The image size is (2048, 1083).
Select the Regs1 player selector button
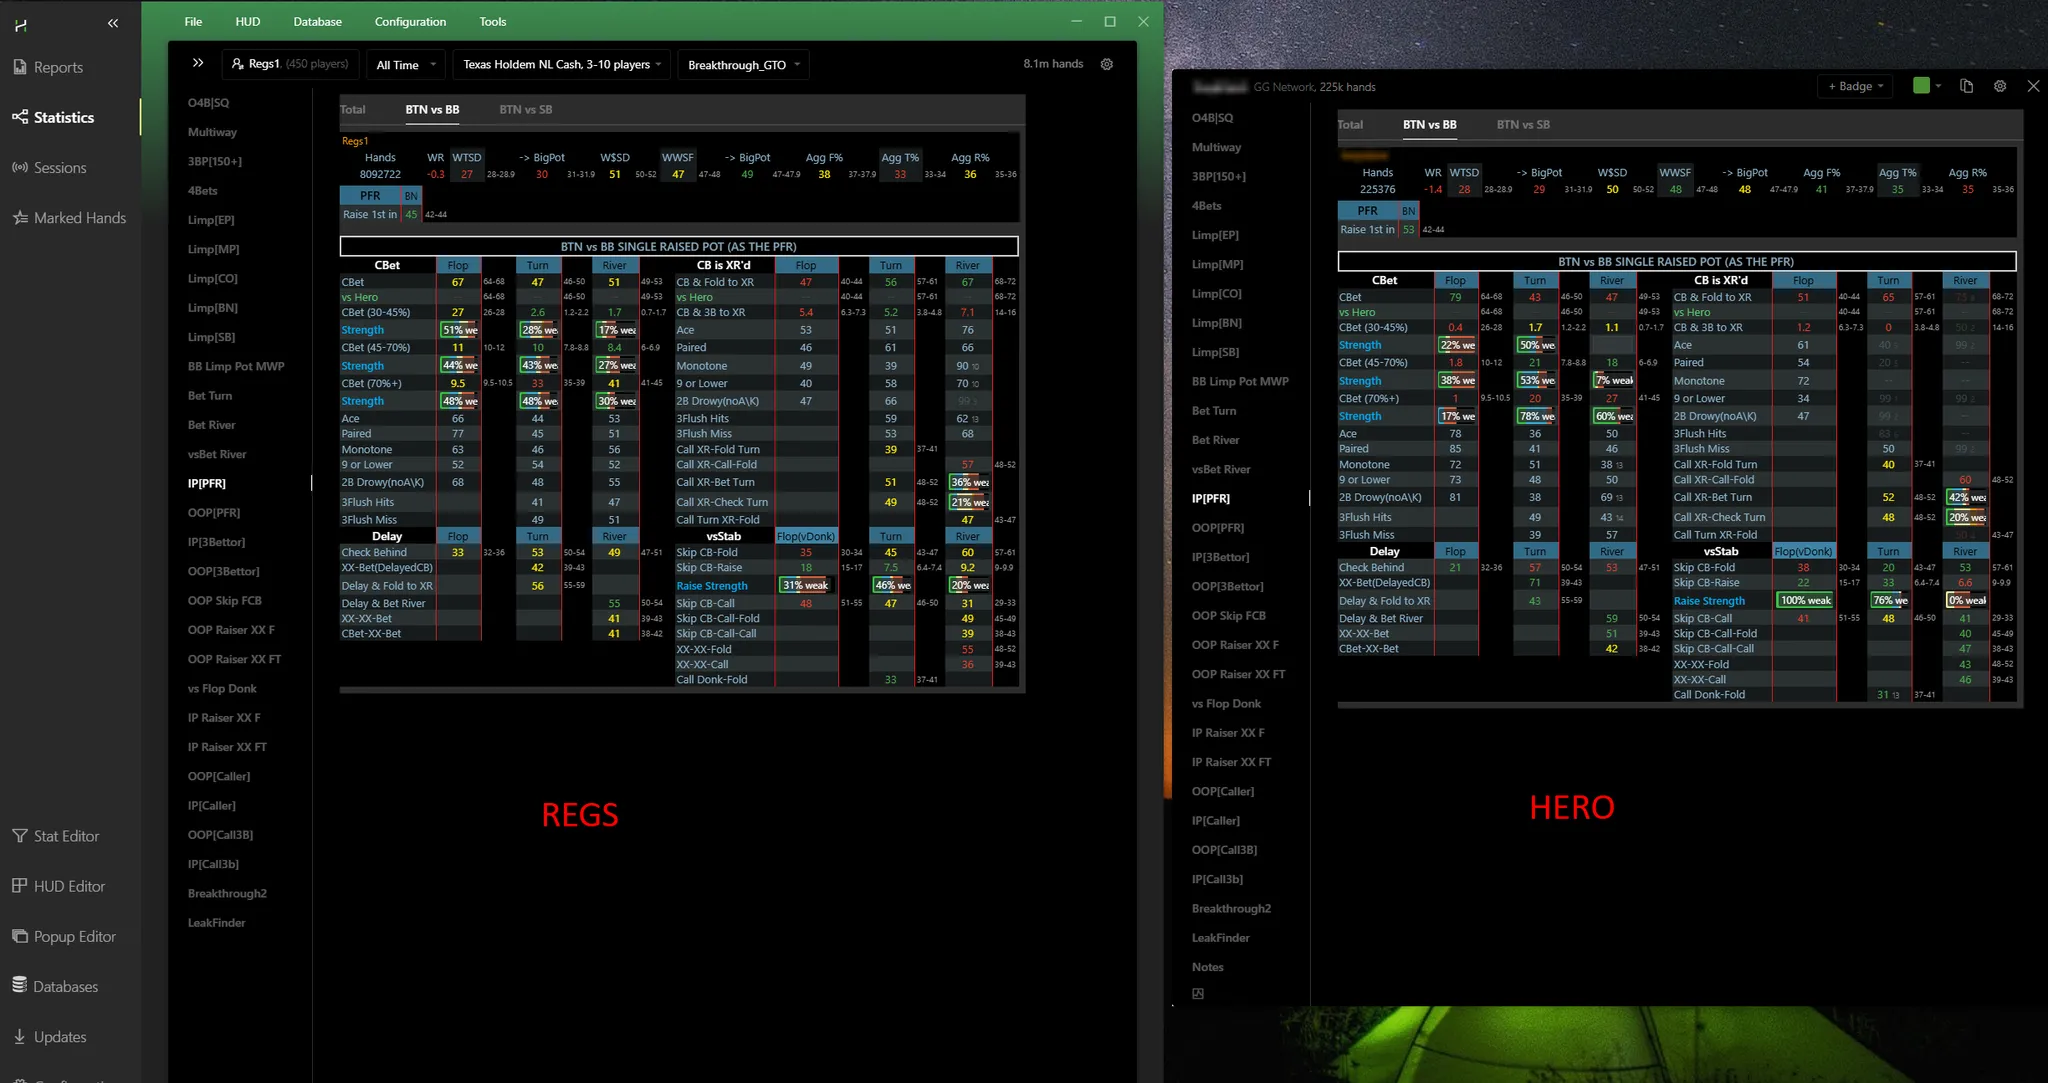[290, 64]
